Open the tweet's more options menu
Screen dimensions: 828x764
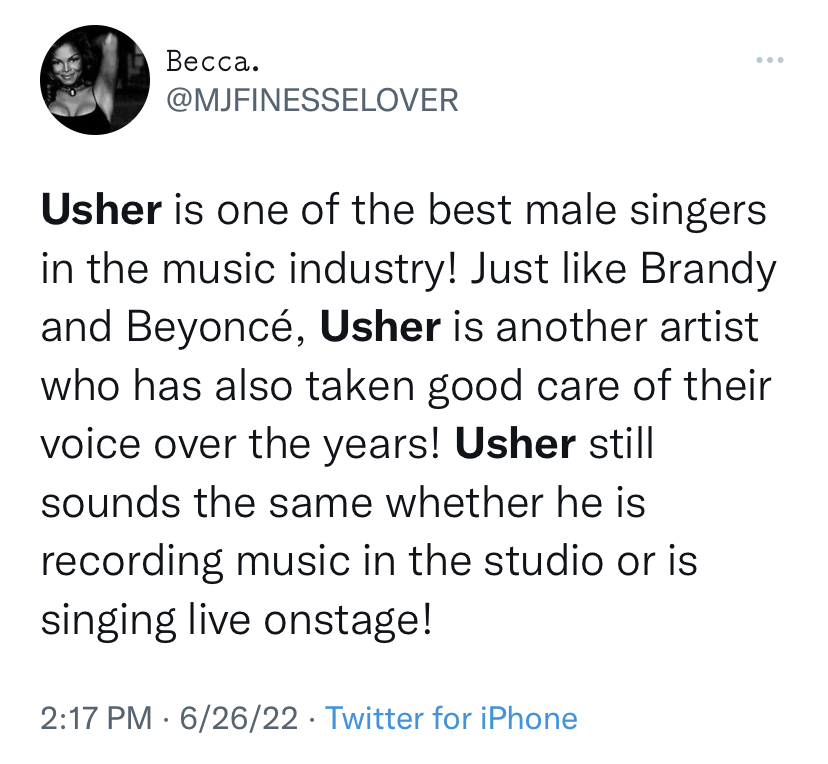point(770,62)
